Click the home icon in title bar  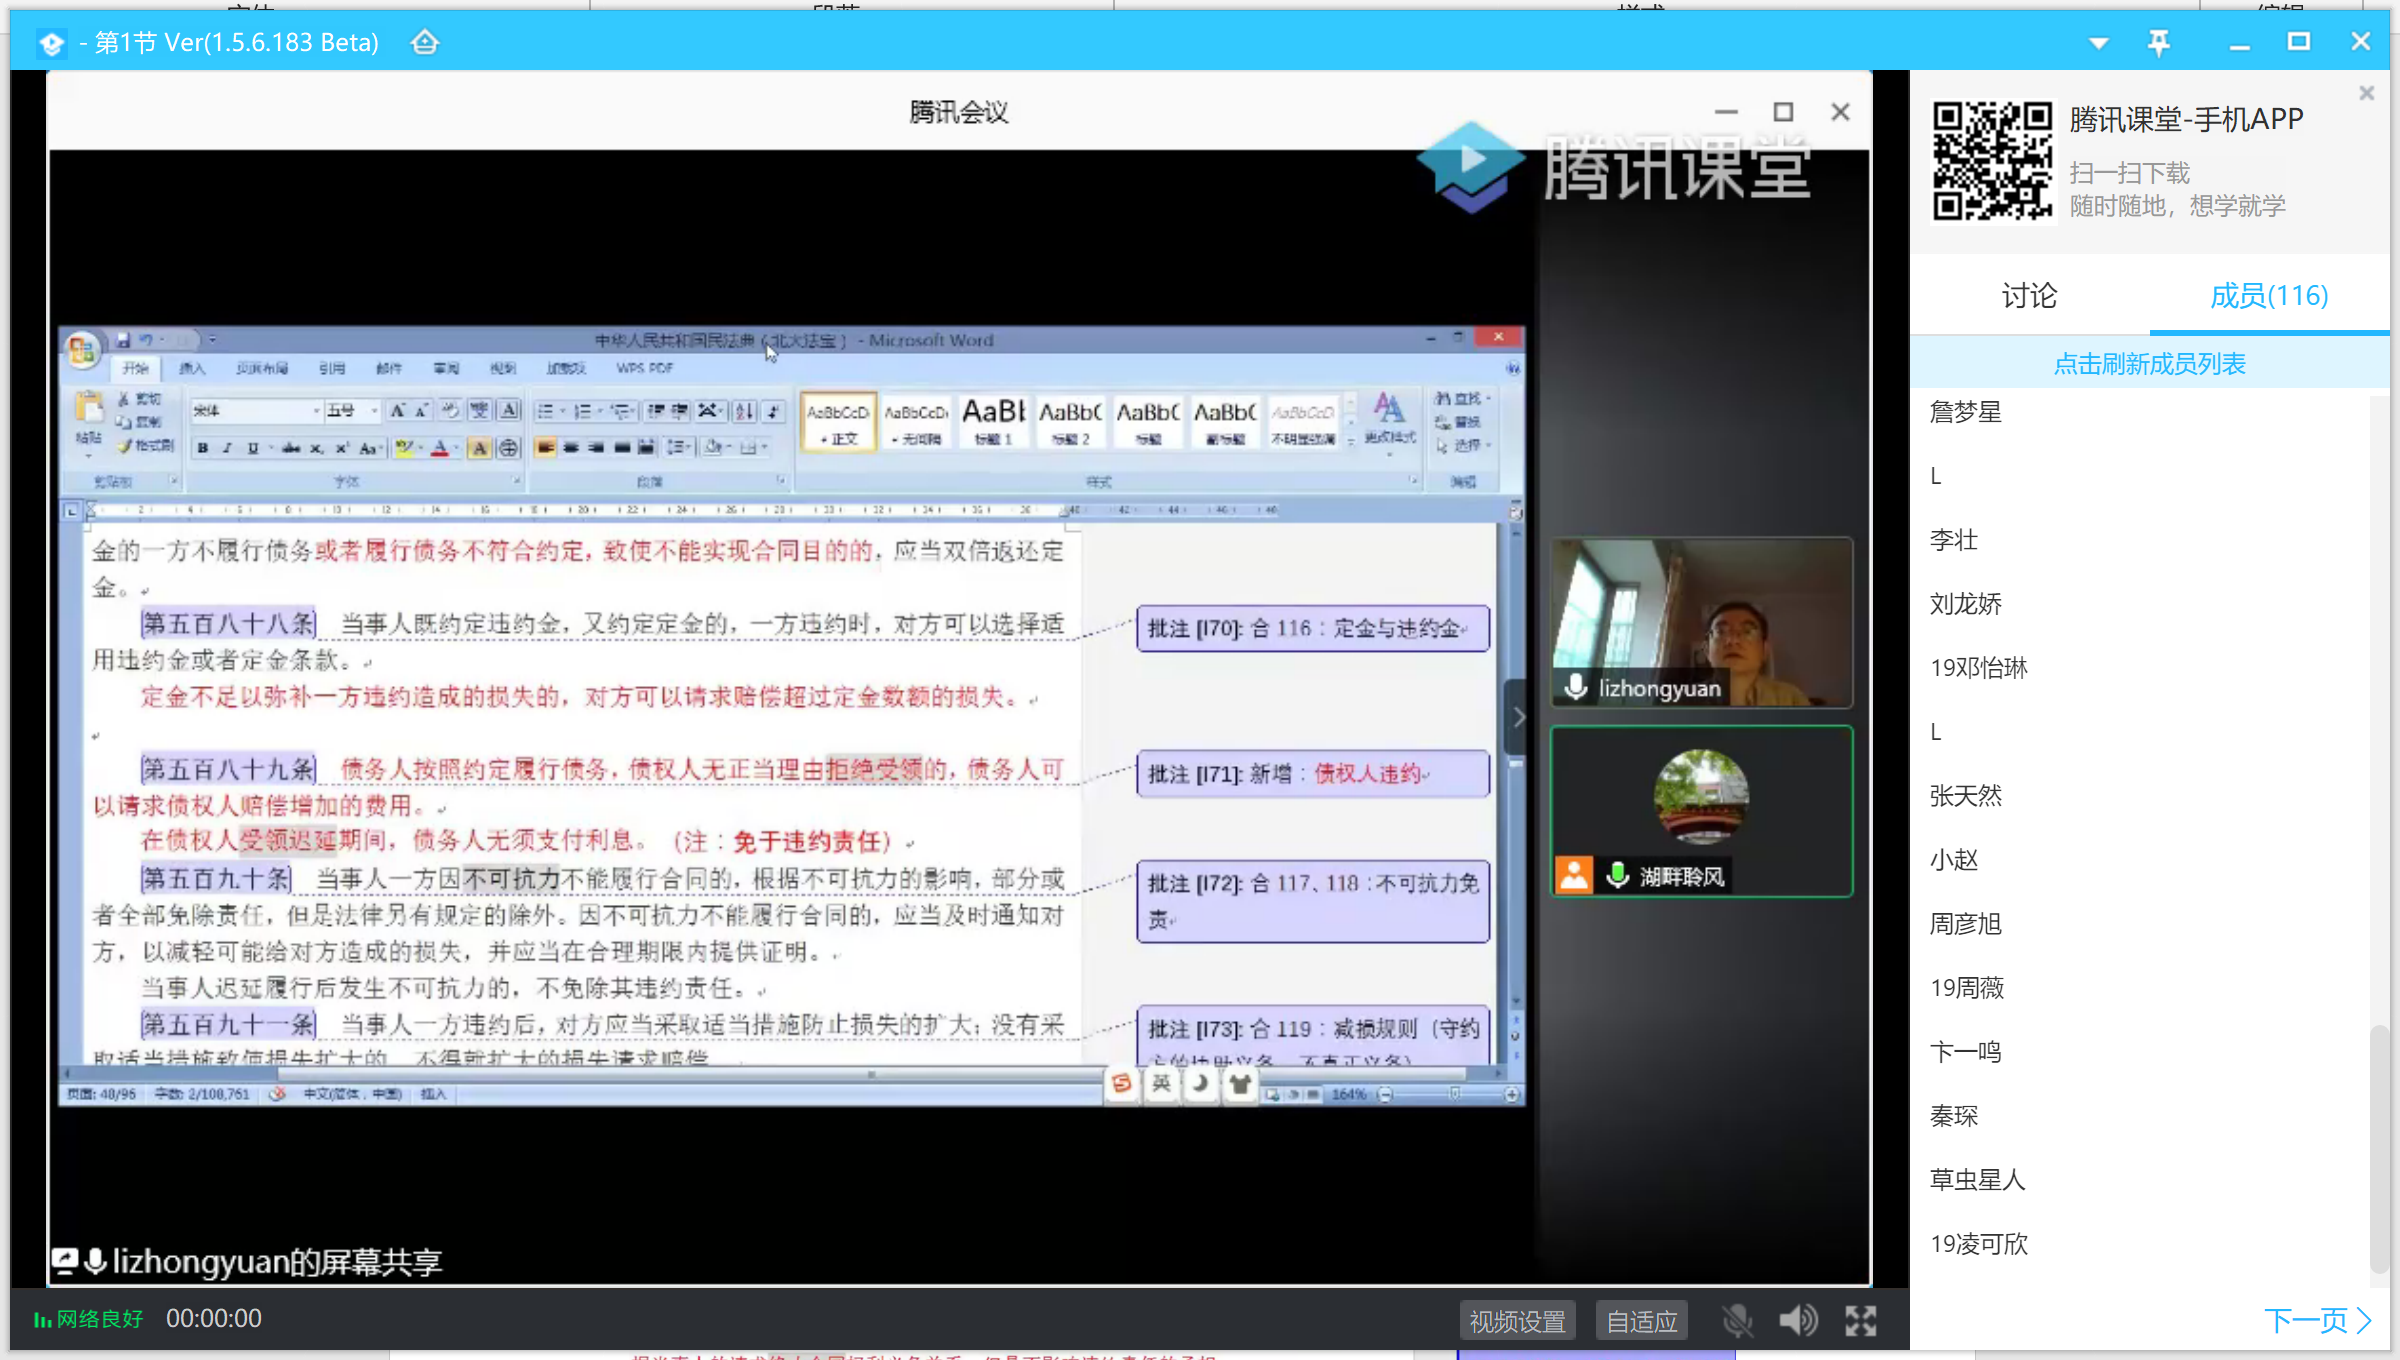coord(425,42)
